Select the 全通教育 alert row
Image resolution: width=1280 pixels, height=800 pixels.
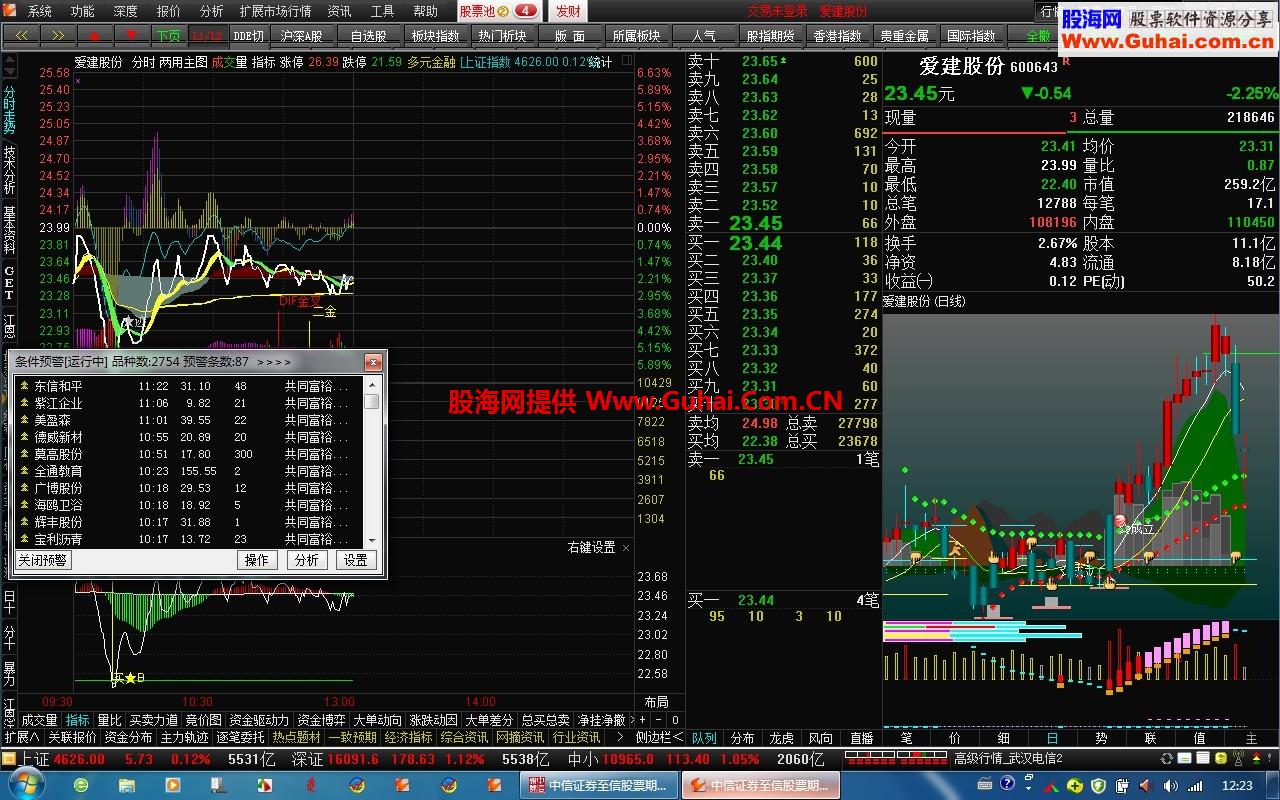coord(189,471)
